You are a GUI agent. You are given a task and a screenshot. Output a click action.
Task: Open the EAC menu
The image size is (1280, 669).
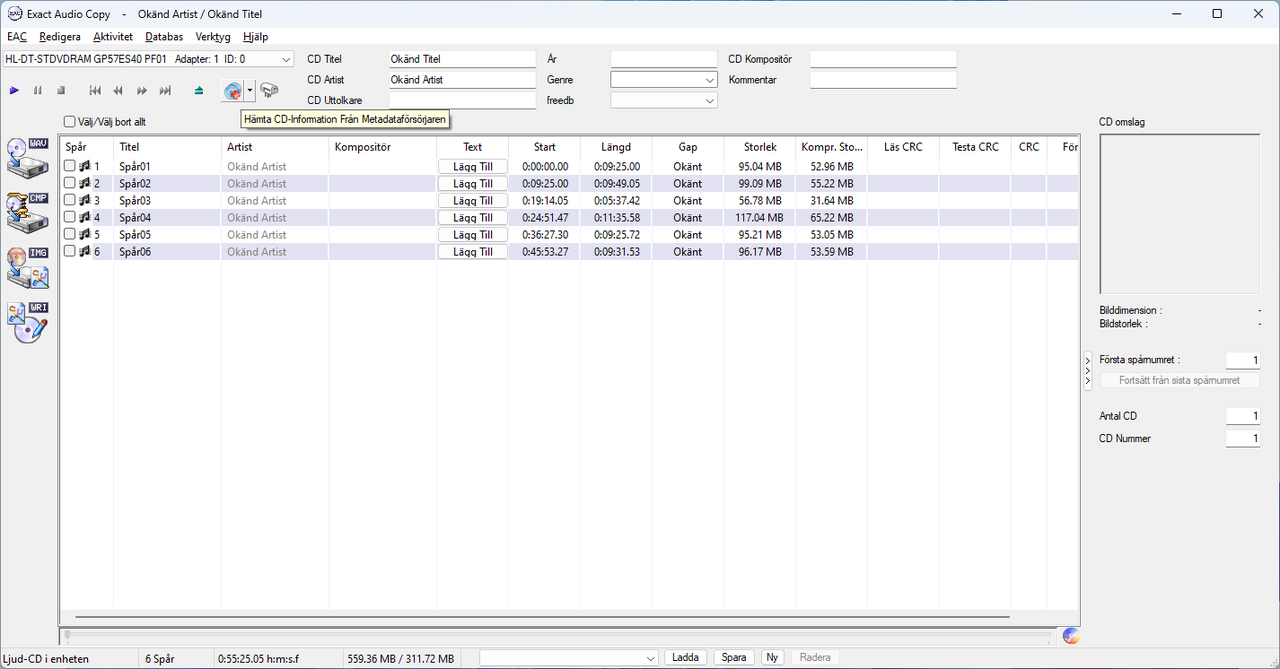(17, 37)
